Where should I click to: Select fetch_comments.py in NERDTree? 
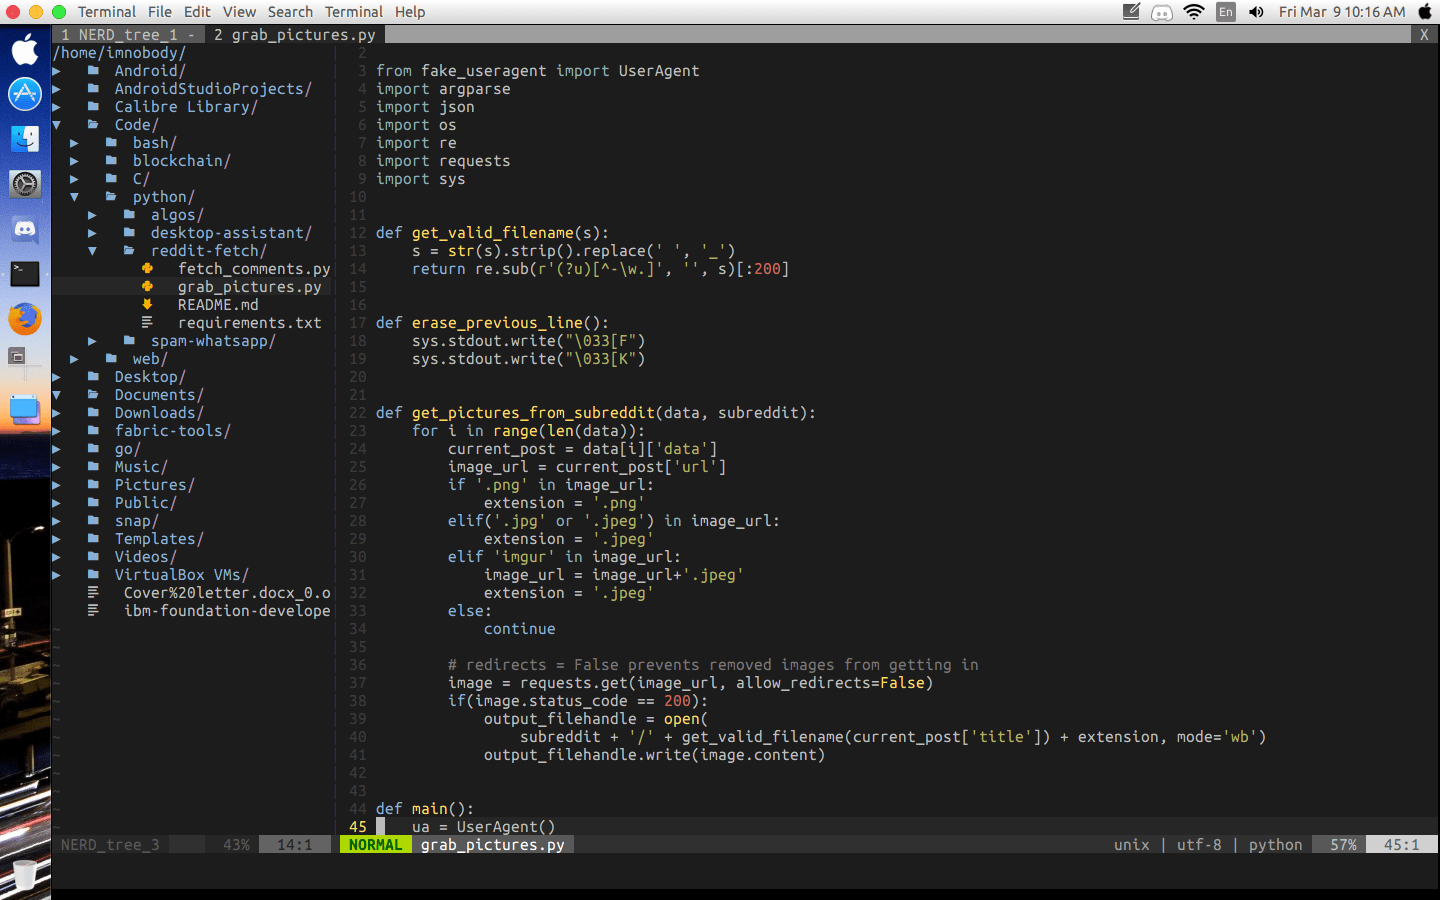[254, 269]
